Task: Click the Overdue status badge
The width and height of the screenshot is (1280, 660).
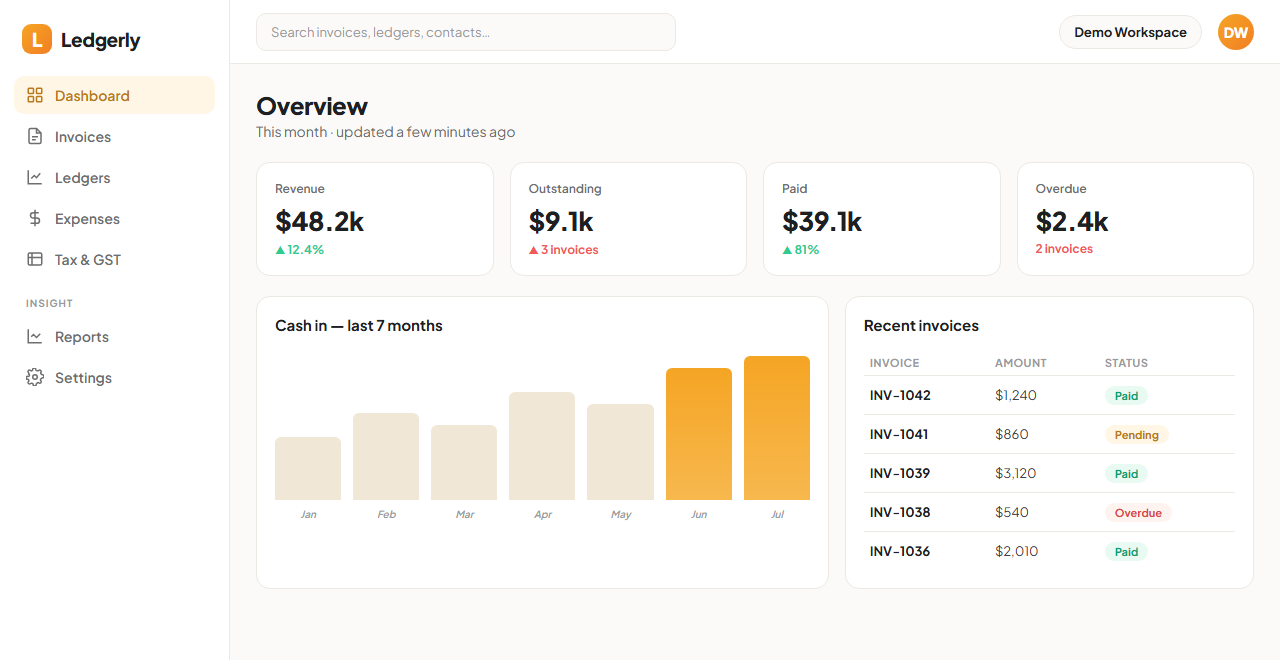Action: pos(1138,513)
